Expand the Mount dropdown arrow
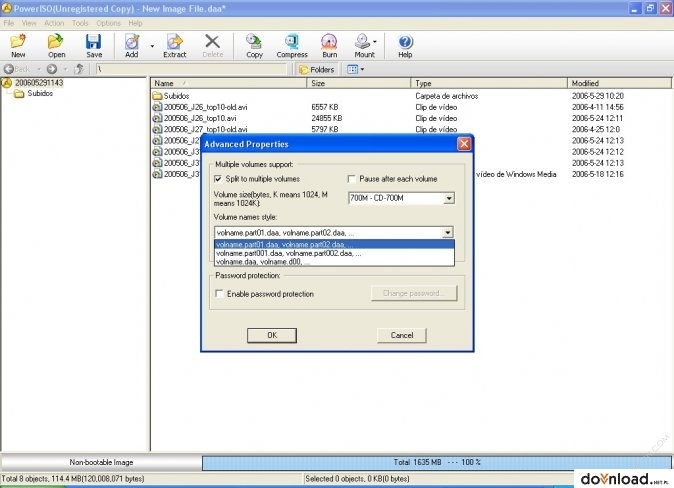This screenshot has width=674, height=488. pyautogui.click(x=375, y=42)
